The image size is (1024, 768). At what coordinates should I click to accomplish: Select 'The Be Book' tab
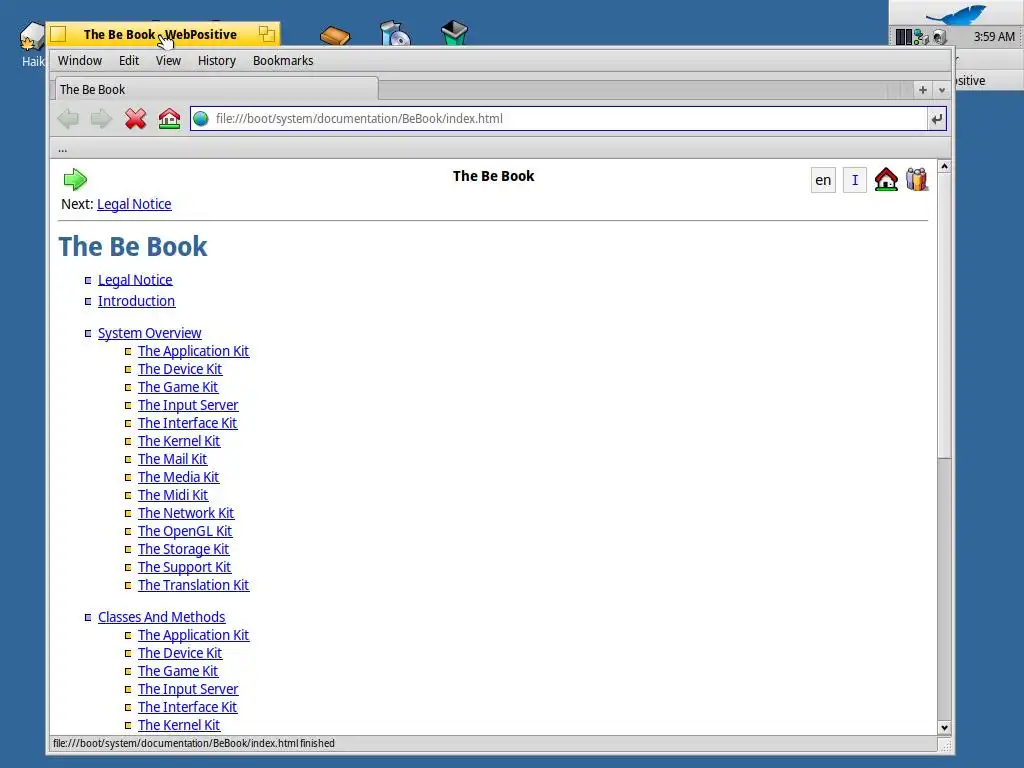click(x=215, y=89)
